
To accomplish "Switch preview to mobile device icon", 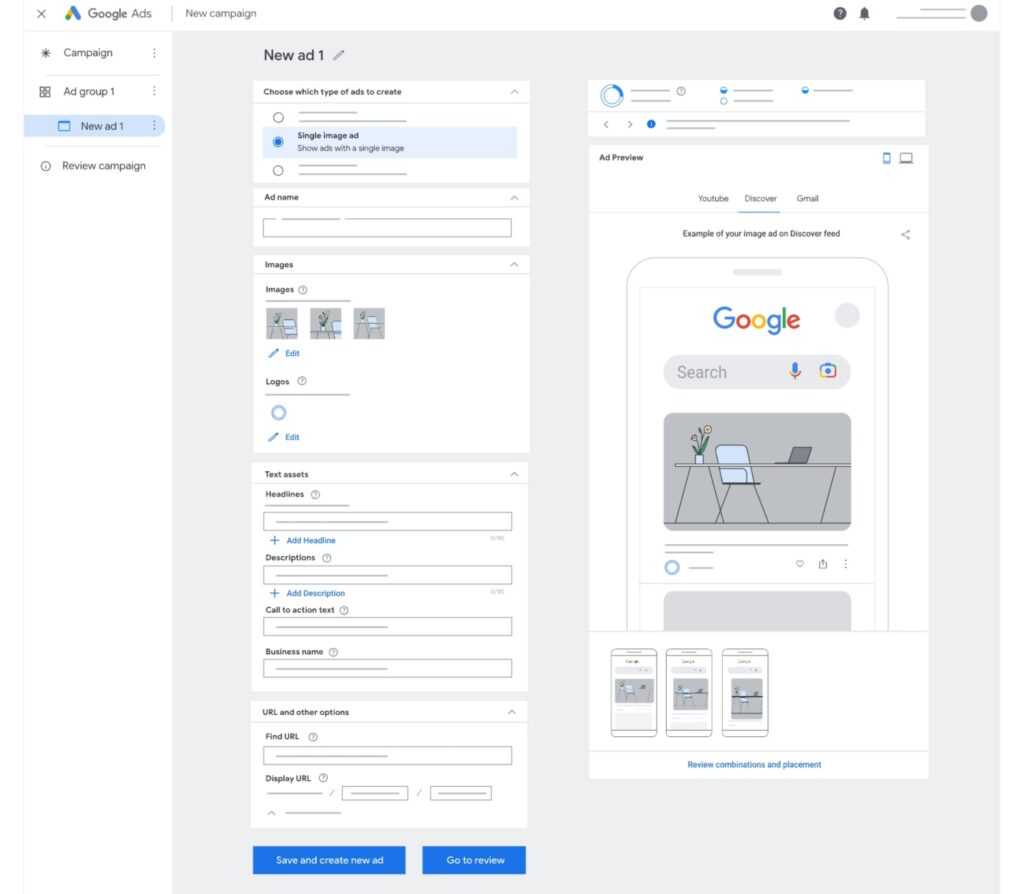I will coord(886,158).
